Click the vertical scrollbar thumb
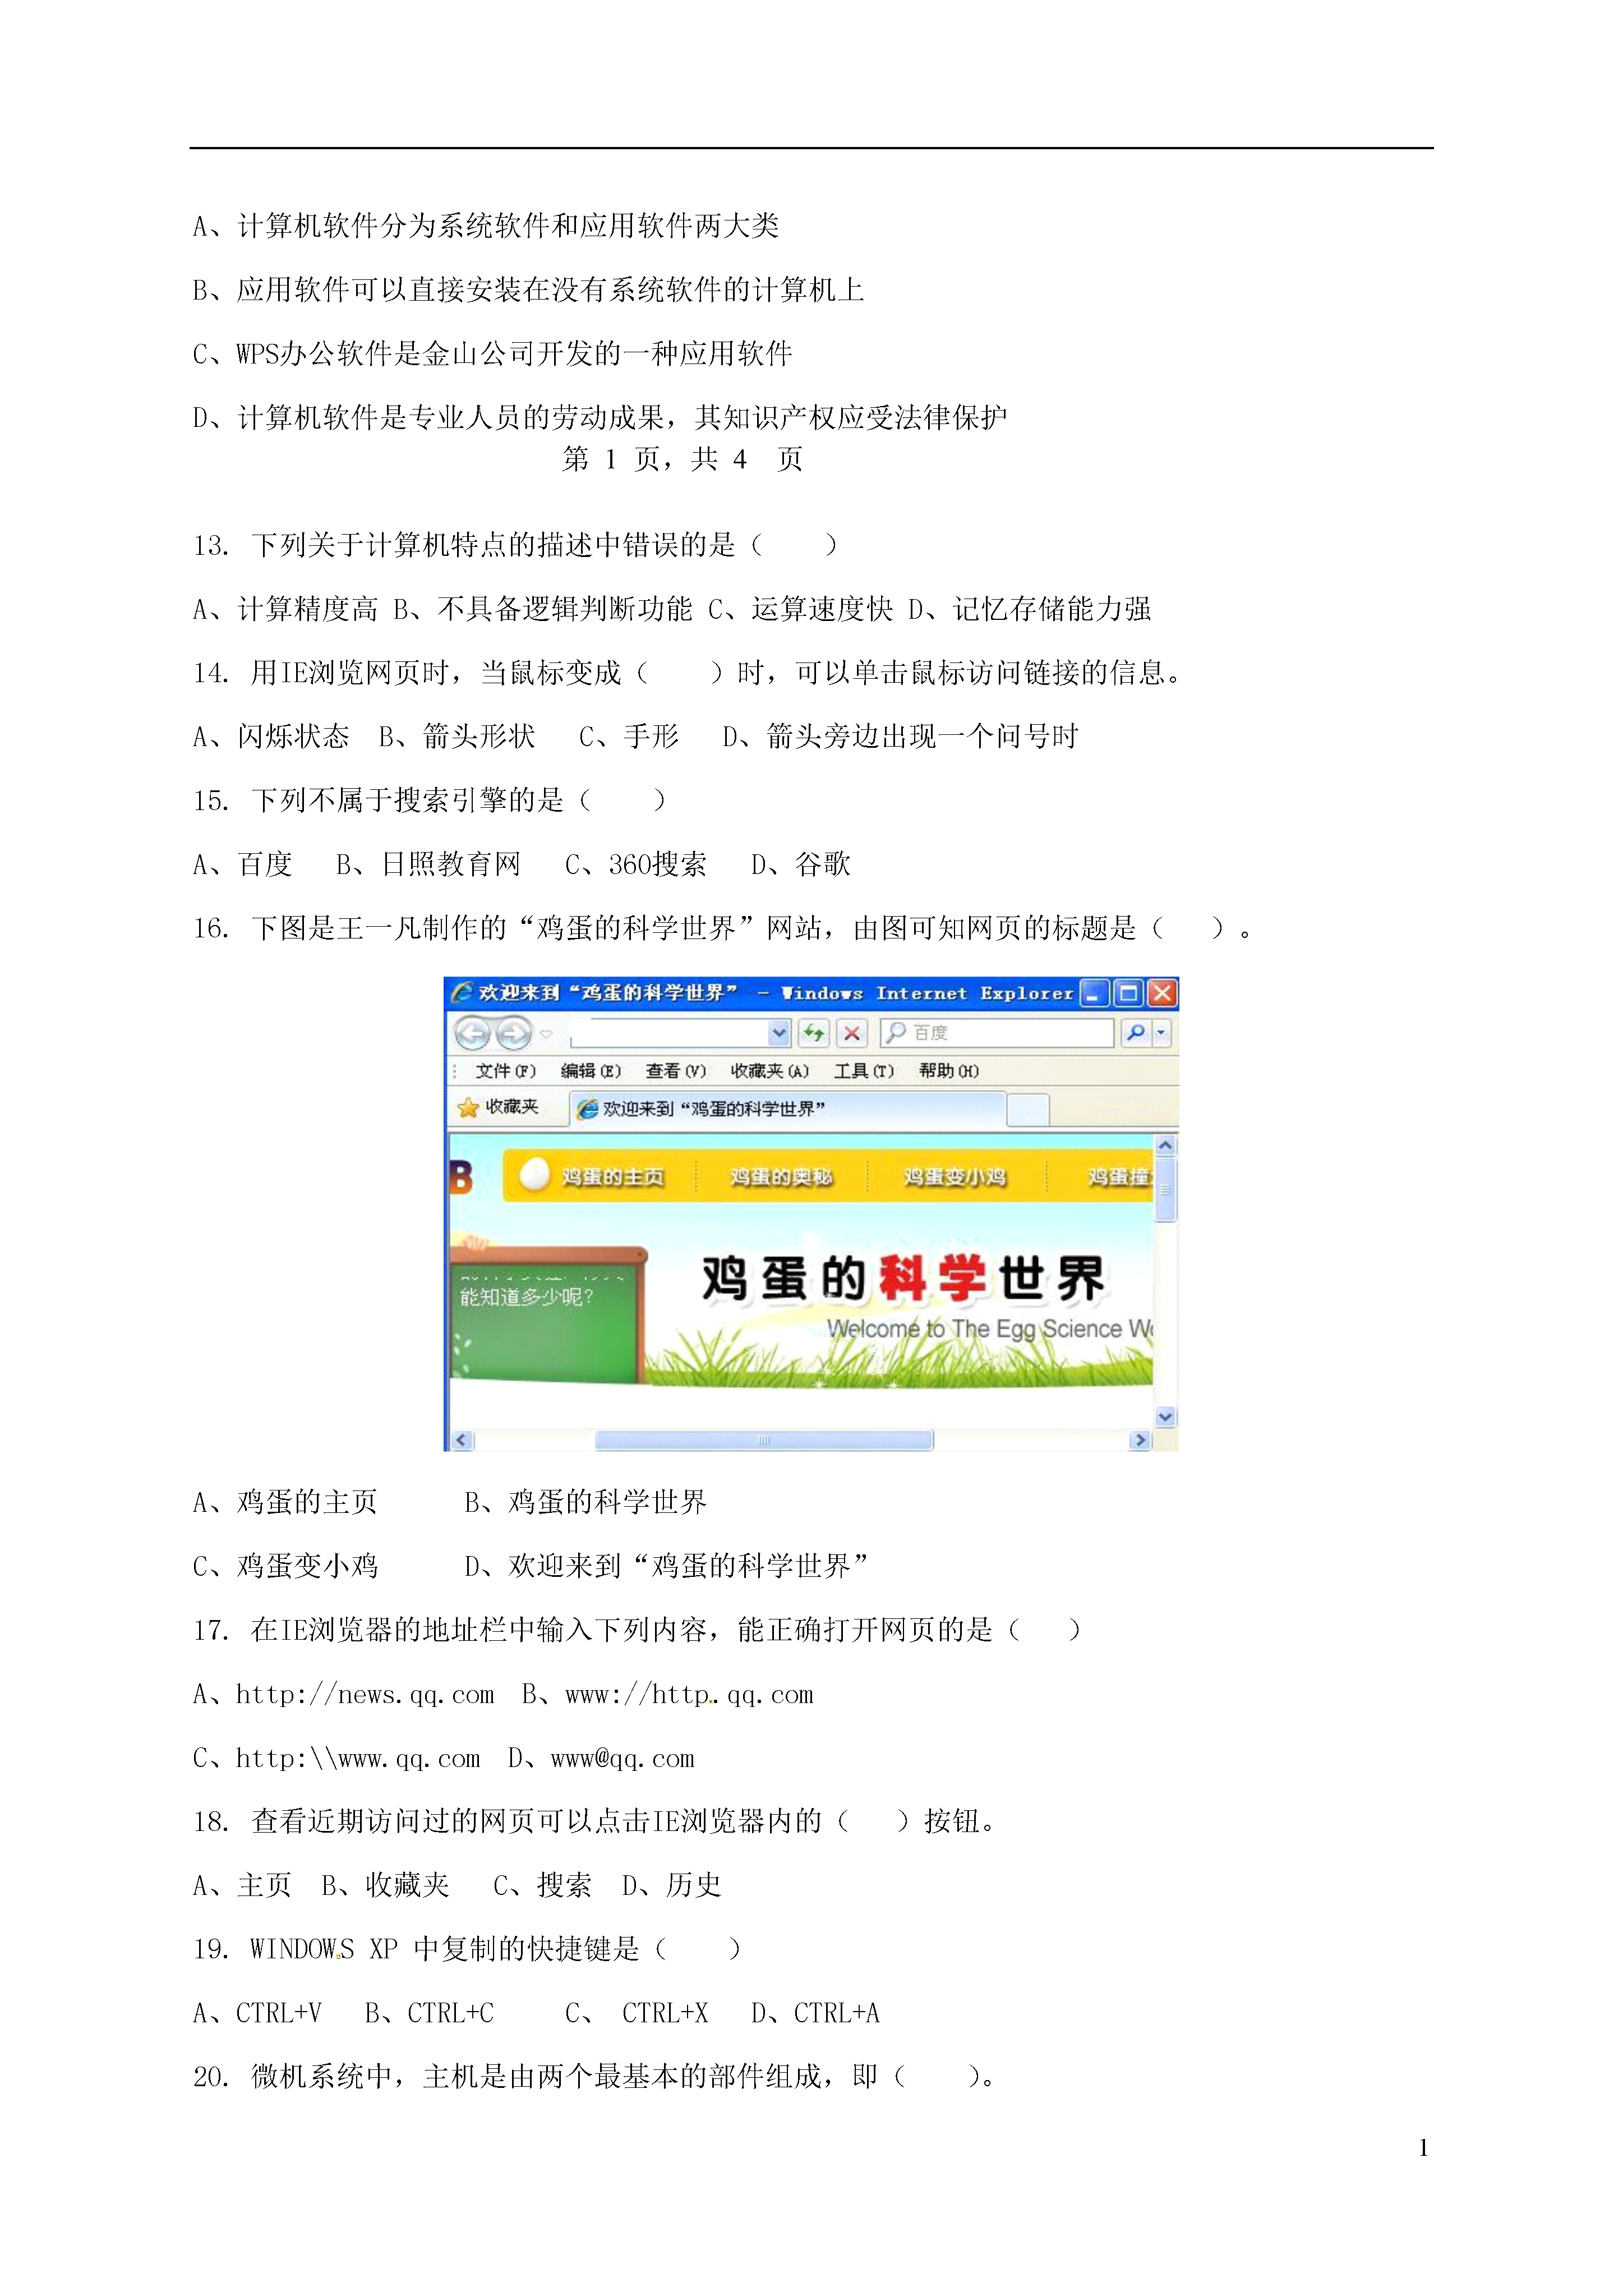This screenshot has height=2296, width=1623. [x=1165, y=1189]
